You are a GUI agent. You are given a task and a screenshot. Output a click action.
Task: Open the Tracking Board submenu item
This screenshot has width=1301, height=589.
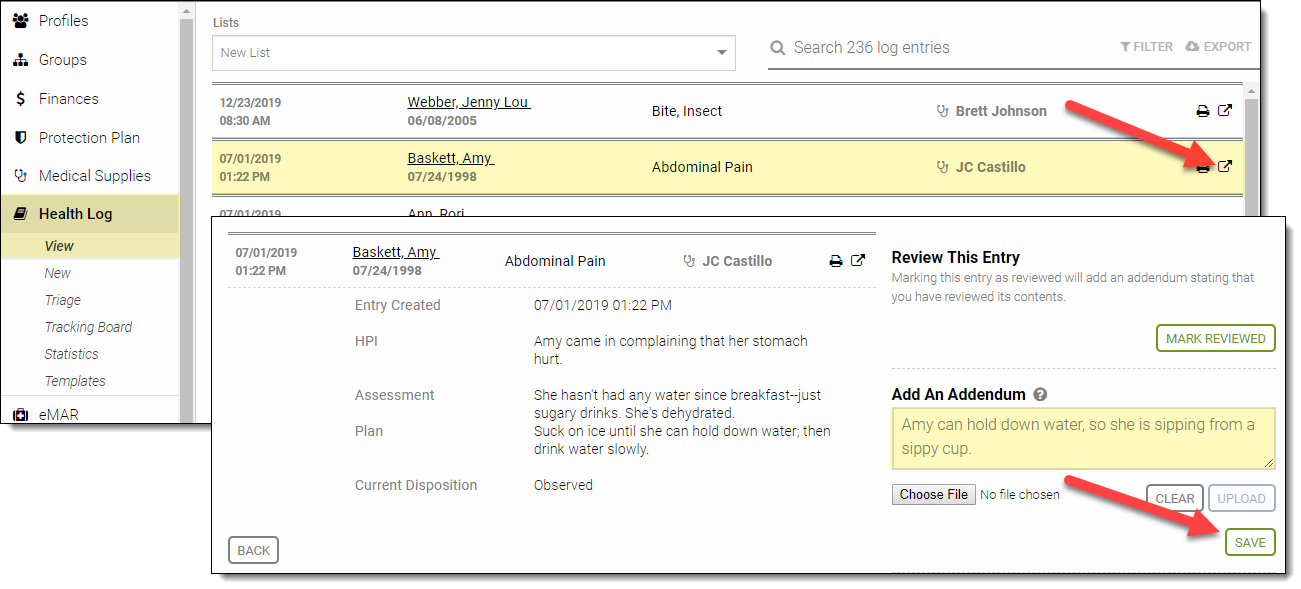click(x=88, y=327)
